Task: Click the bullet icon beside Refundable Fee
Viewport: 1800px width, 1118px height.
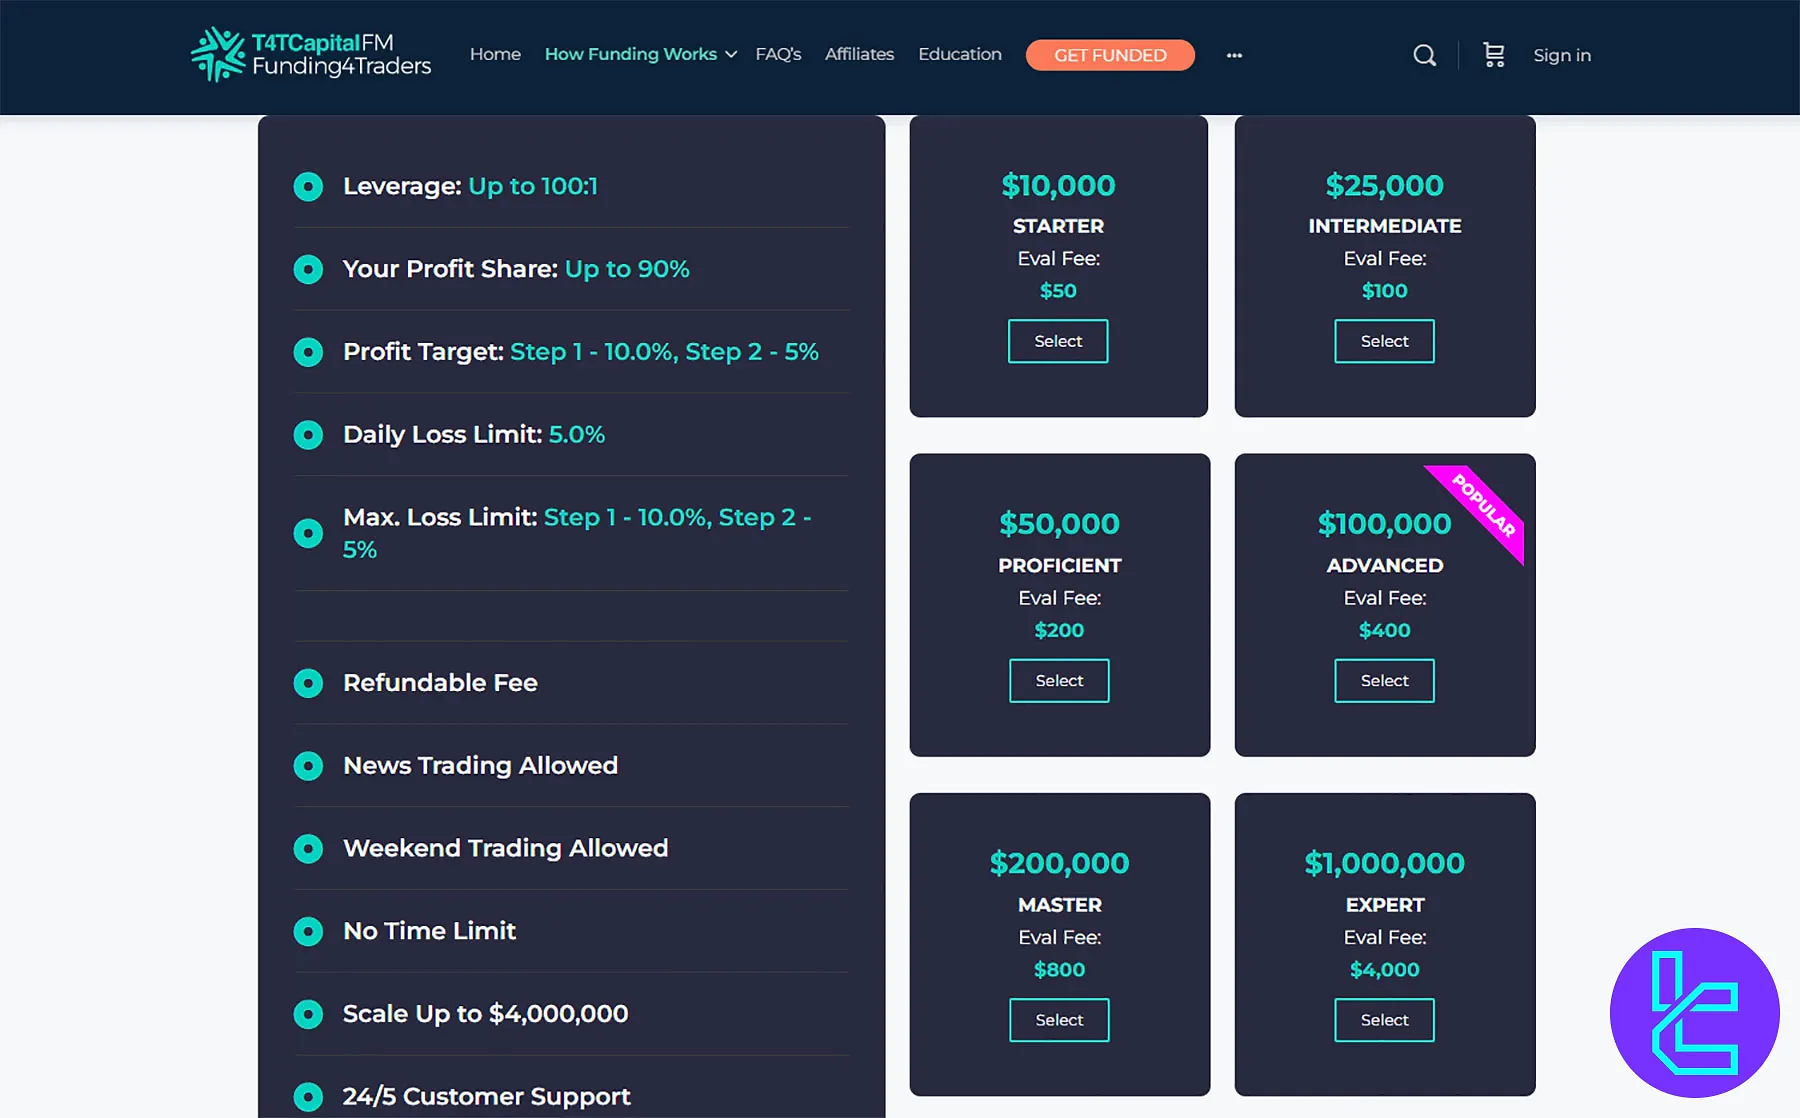Action: click(308, 683)
